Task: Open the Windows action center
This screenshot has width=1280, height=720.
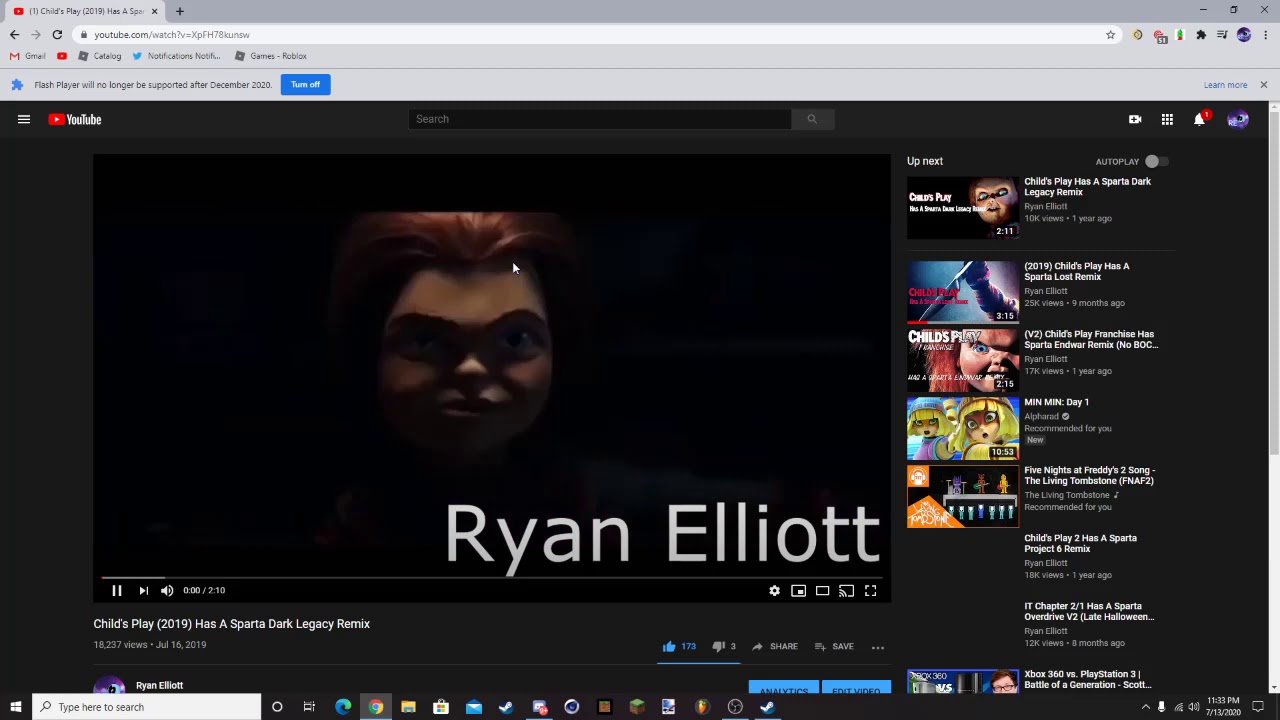Action: pos(1258,707)
